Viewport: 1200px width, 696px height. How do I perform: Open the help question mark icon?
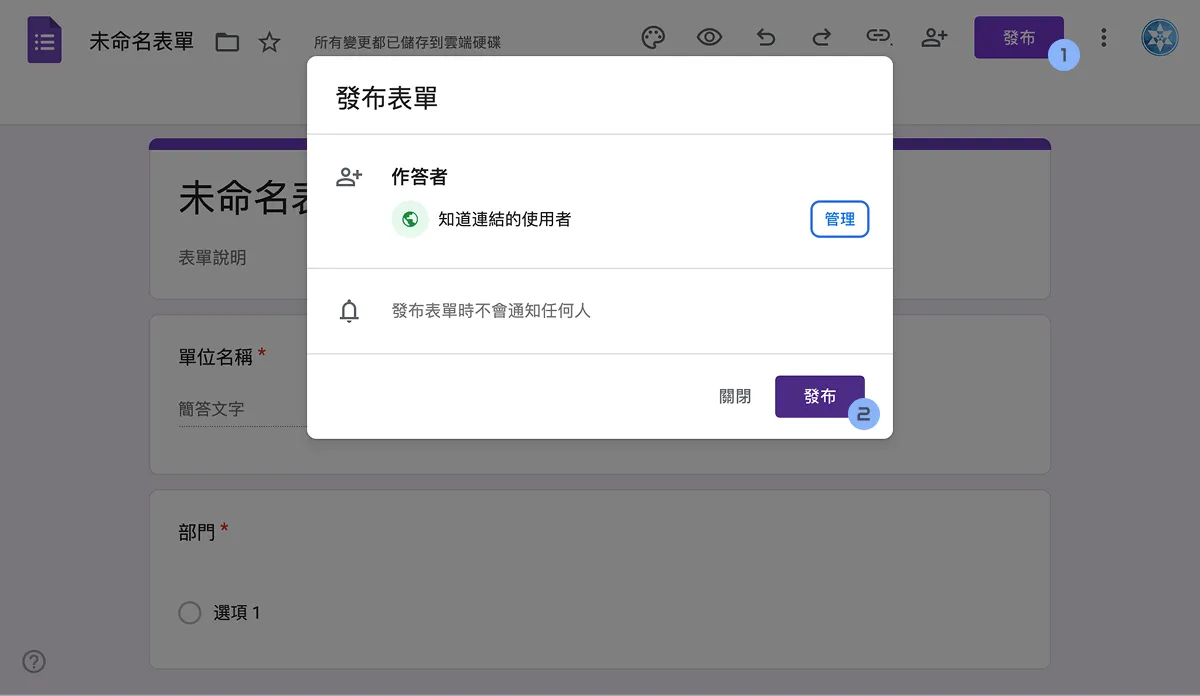34,661
